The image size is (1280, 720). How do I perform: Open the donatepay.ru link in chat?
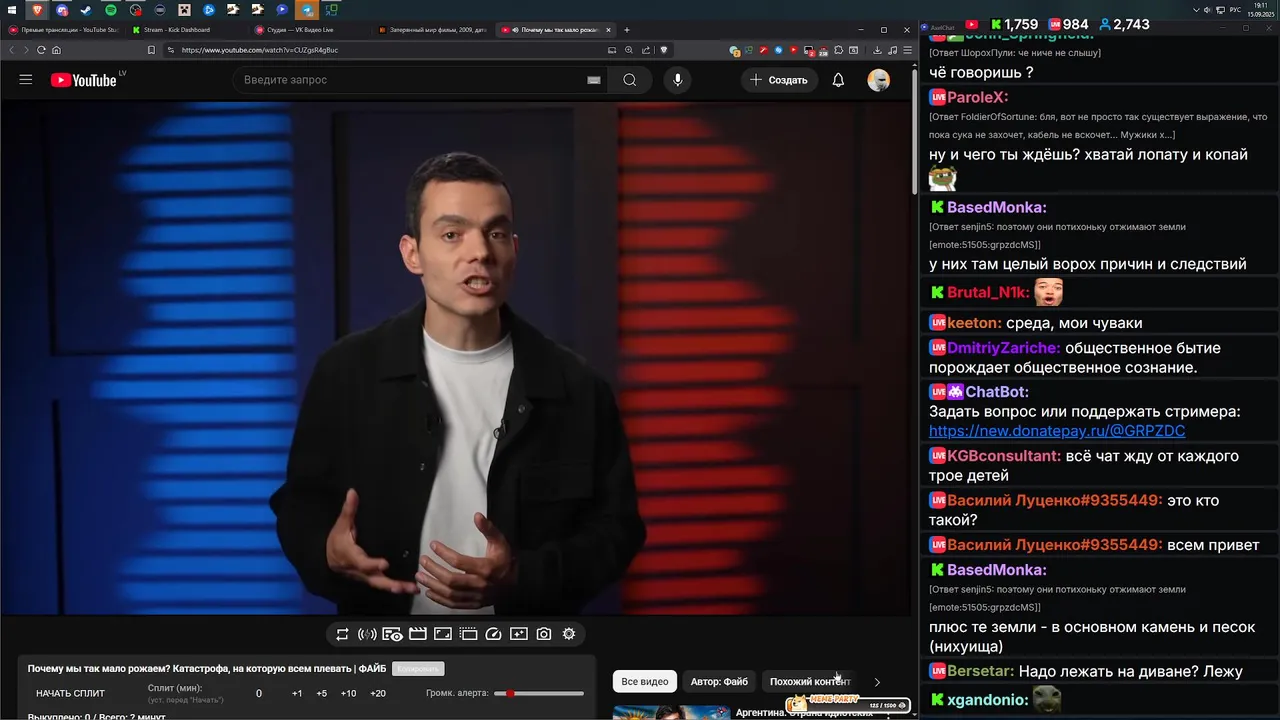1057,431
